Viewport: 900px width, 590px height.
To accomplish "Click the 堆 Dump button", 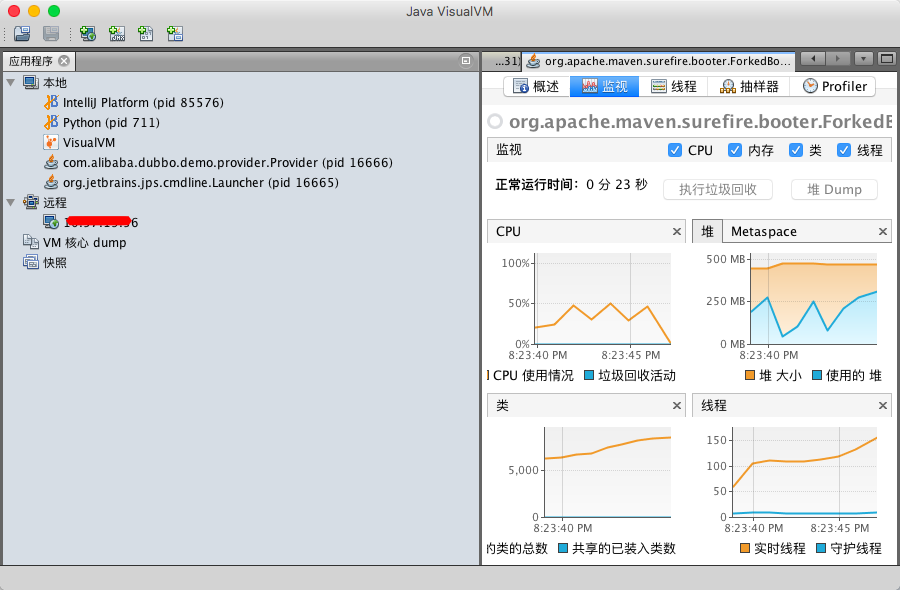I will click(834, 189).
